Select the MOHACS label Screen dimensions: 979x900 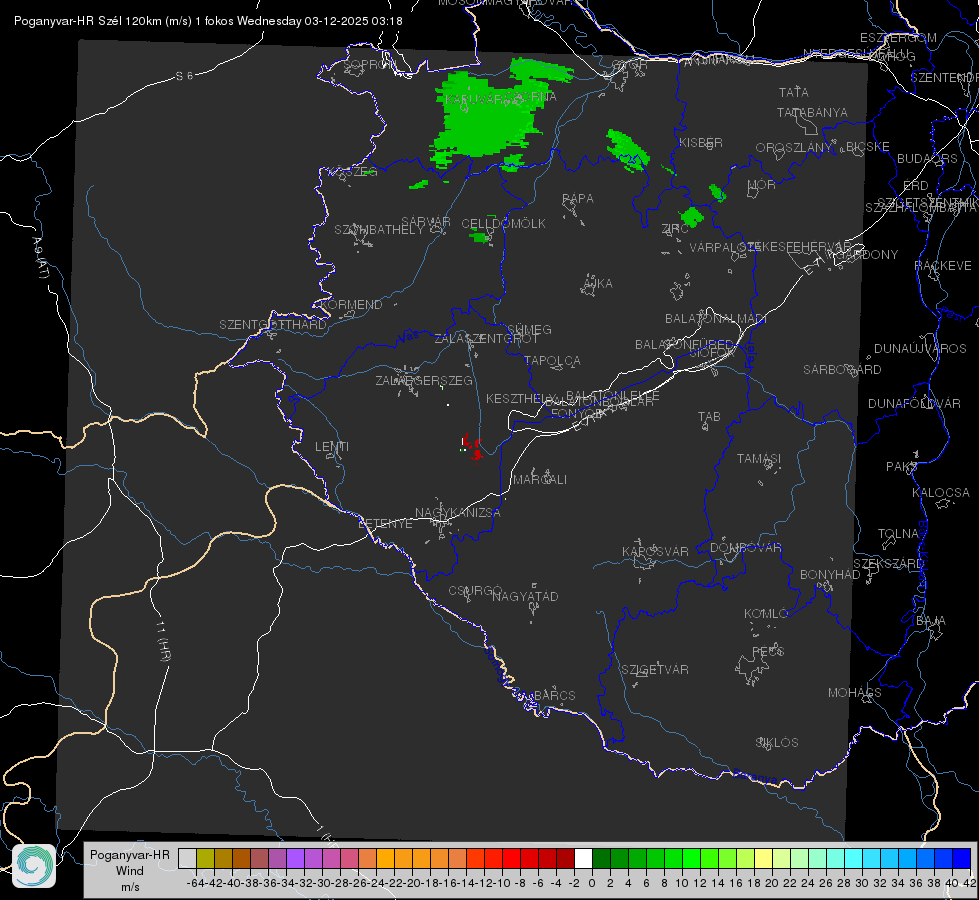click(854, 693)
